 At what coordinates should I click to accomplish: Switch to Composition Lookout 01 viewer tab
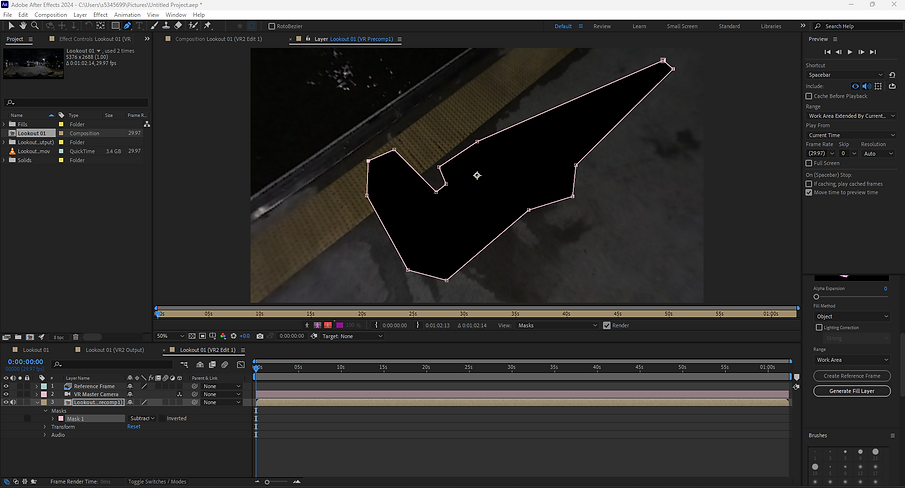(218, 39)
